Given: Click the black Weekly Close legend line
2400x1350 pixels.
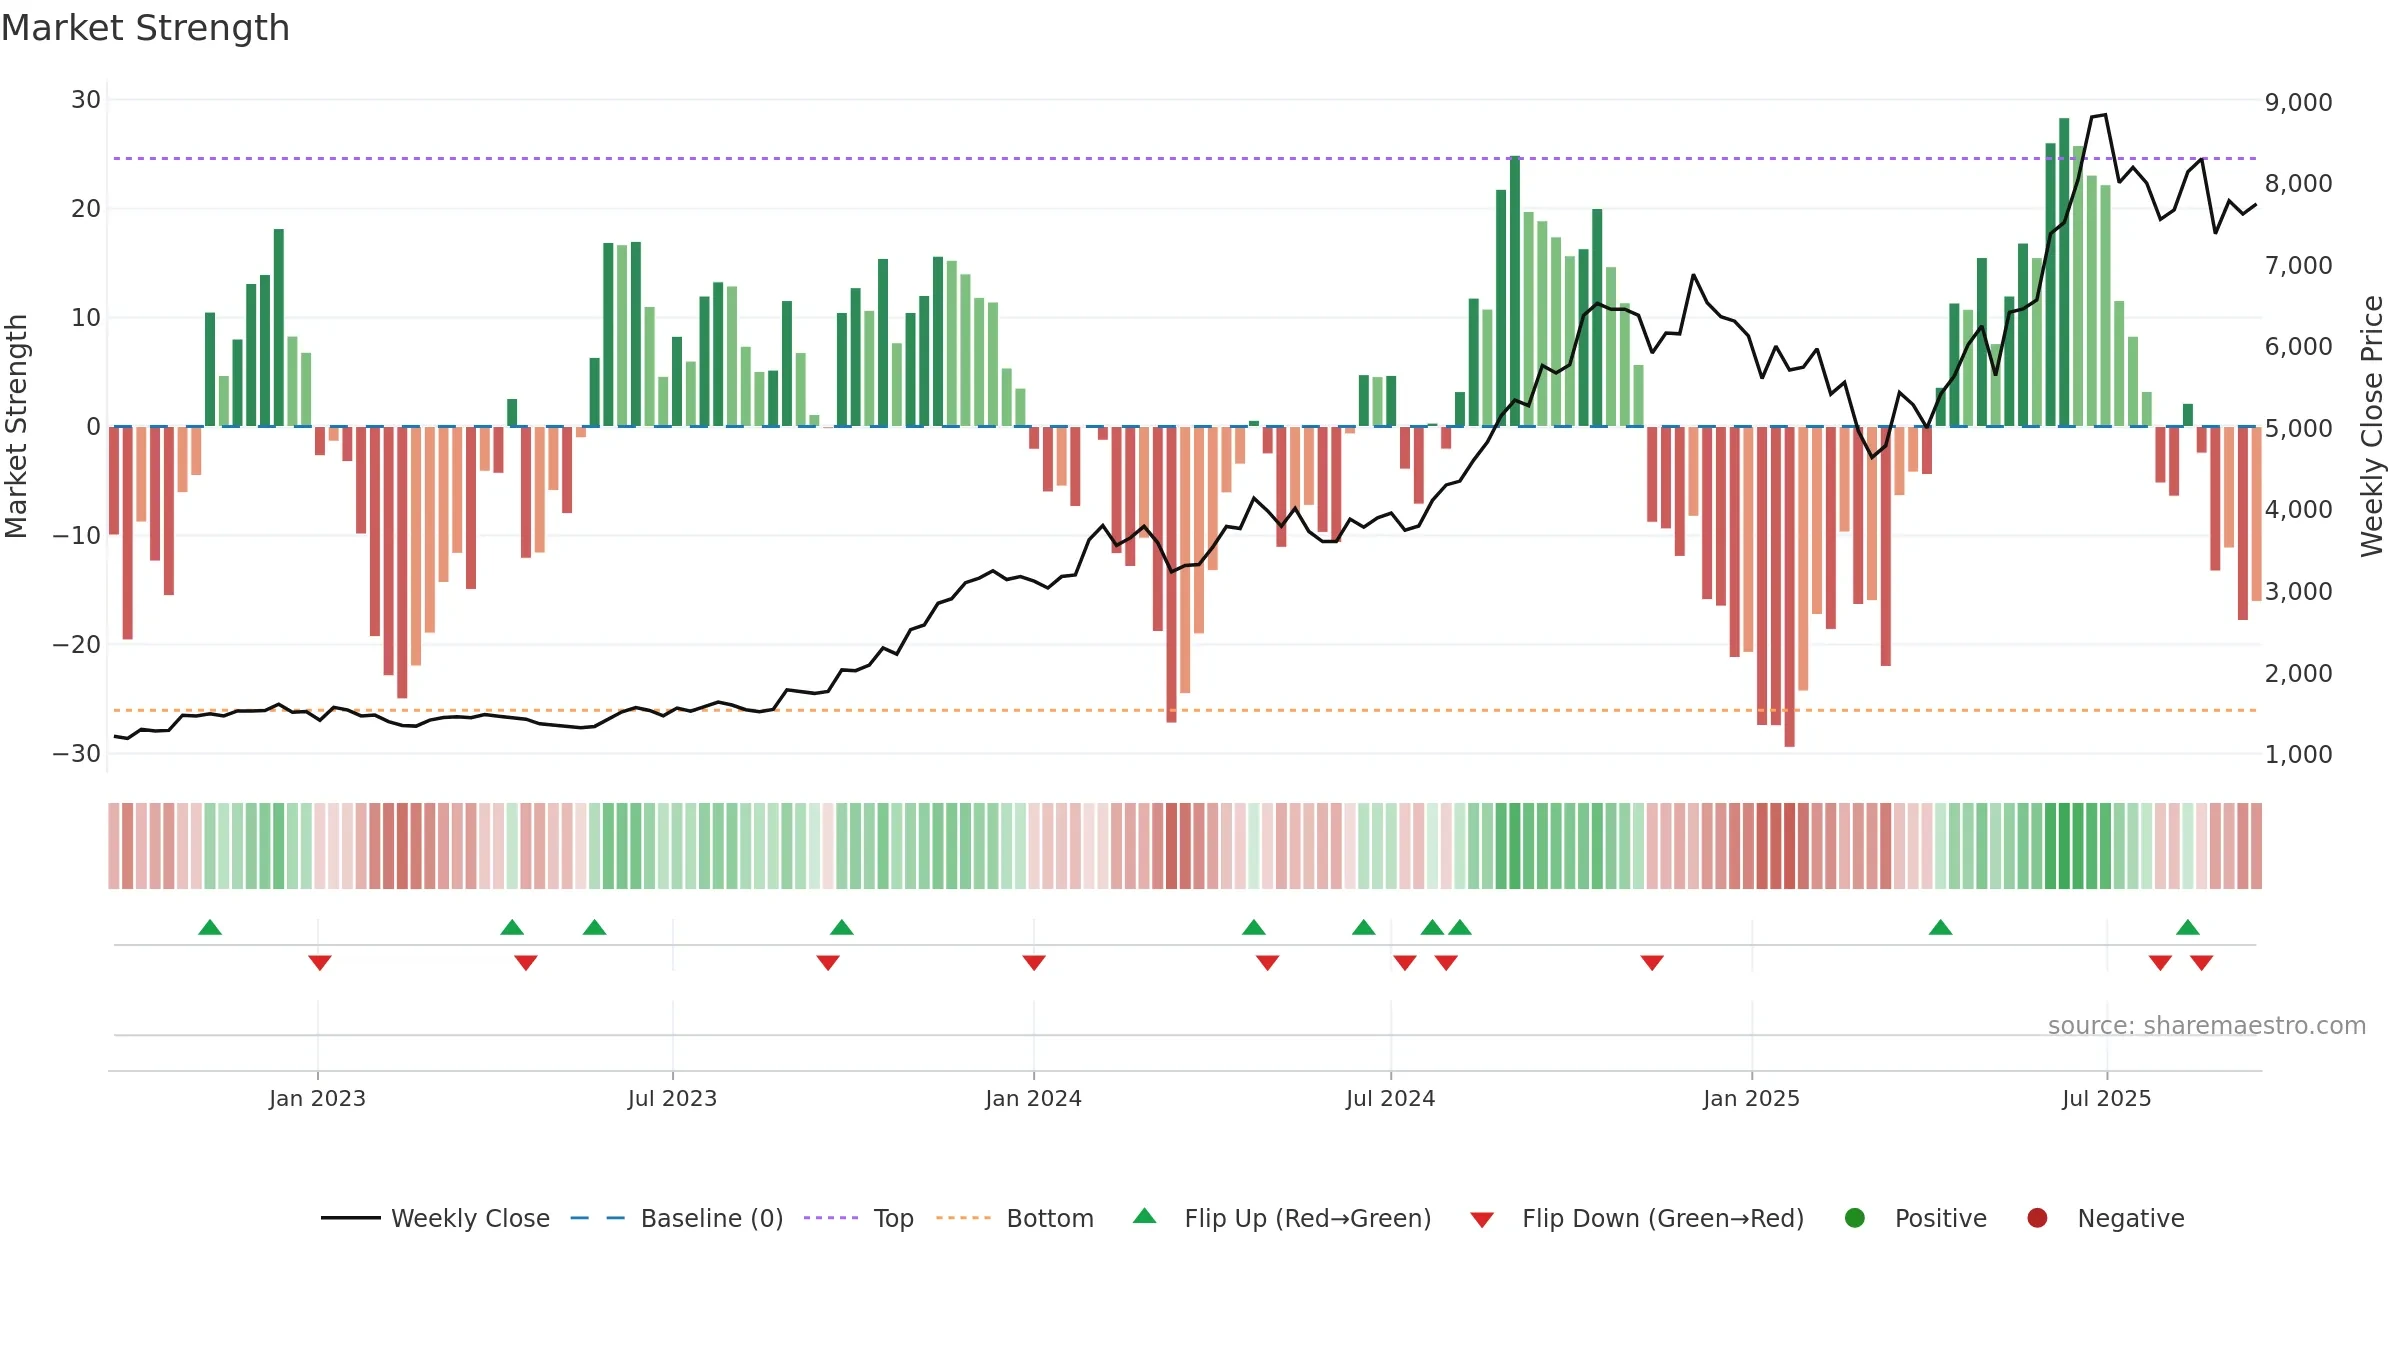Looking at the screenshot, I should pos(351,1218).
